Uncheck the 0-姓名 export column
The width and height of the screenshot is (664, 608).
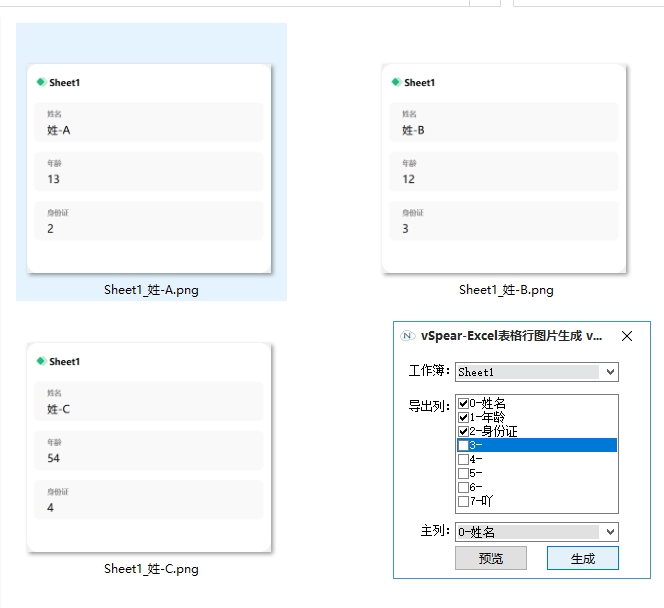[x=463, y=403]
